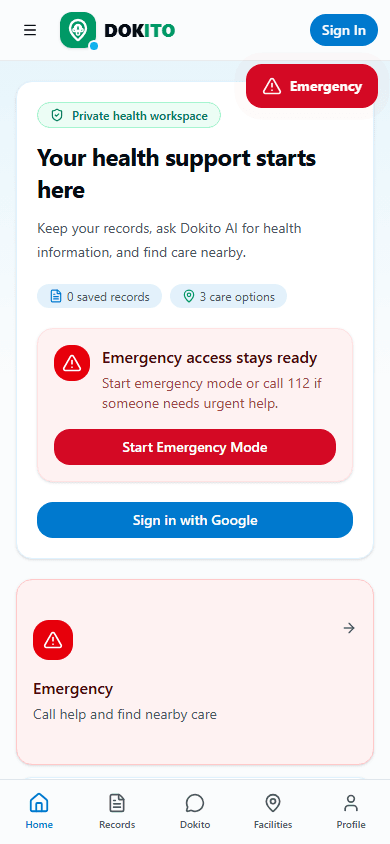Open the Profile tab
Image resolution: width=390 pixels, height=844 pixels.
pos(351,811)
